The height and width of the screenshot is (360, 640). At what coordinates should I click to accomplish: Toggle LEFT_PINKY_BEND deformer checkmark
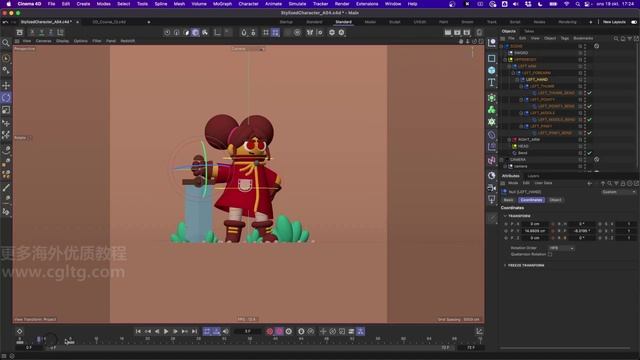(x=589, y=133)
